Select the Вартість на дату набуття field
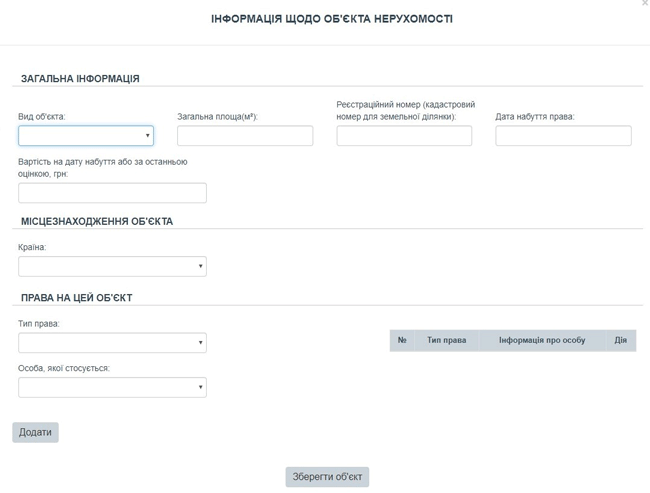Image resolution: width=650 pixels, height=493 pixels. point(112,193)
